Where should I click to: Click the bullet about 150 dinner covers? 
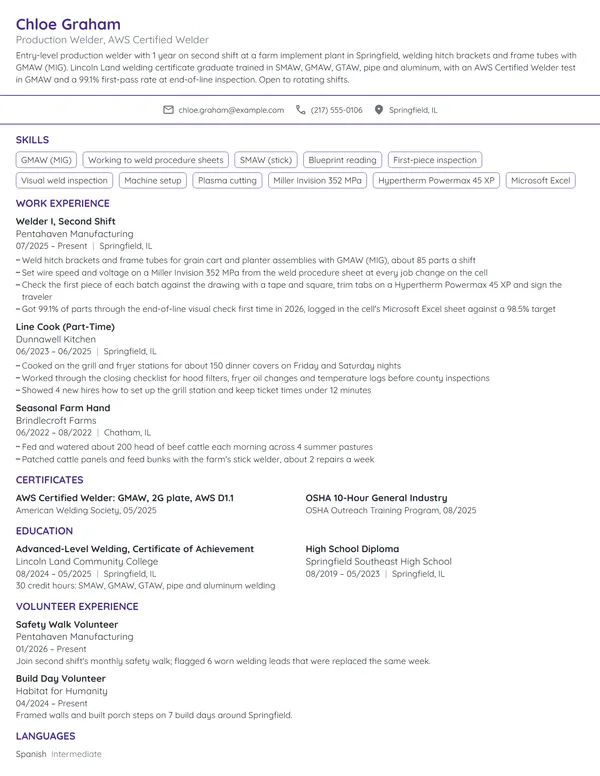pos(208,366)
